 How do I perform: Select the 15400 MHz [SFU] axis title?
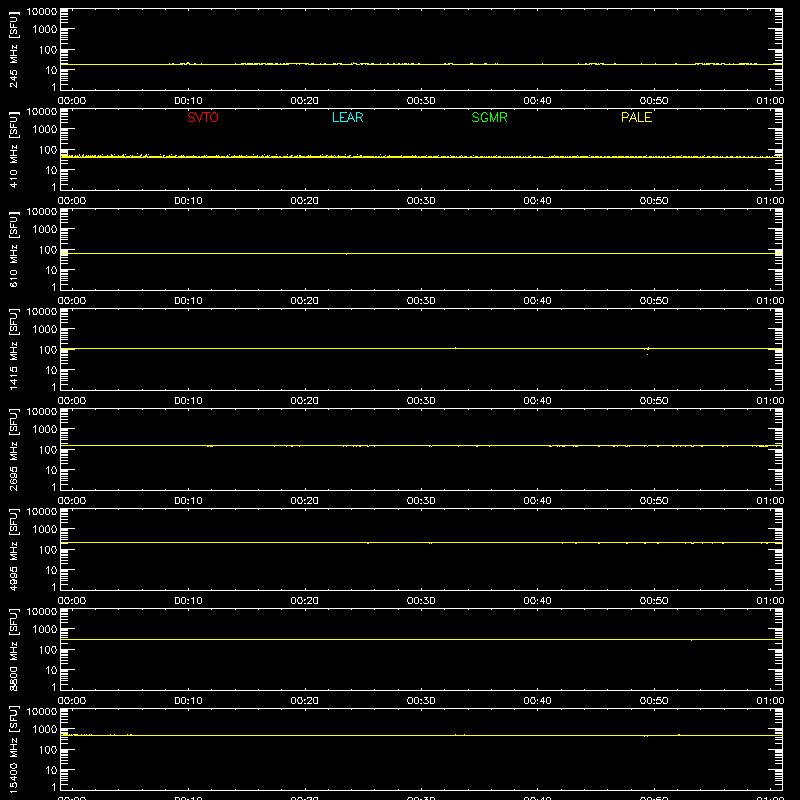13,749
